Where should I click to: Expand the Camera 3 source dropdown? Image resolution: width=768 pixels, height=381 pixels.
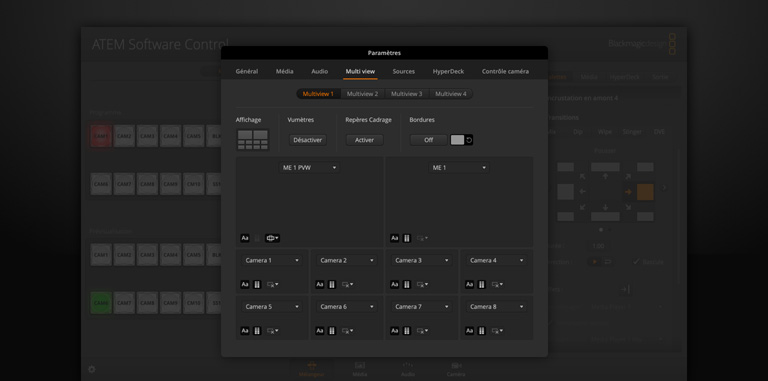click(x=422, y=260)
